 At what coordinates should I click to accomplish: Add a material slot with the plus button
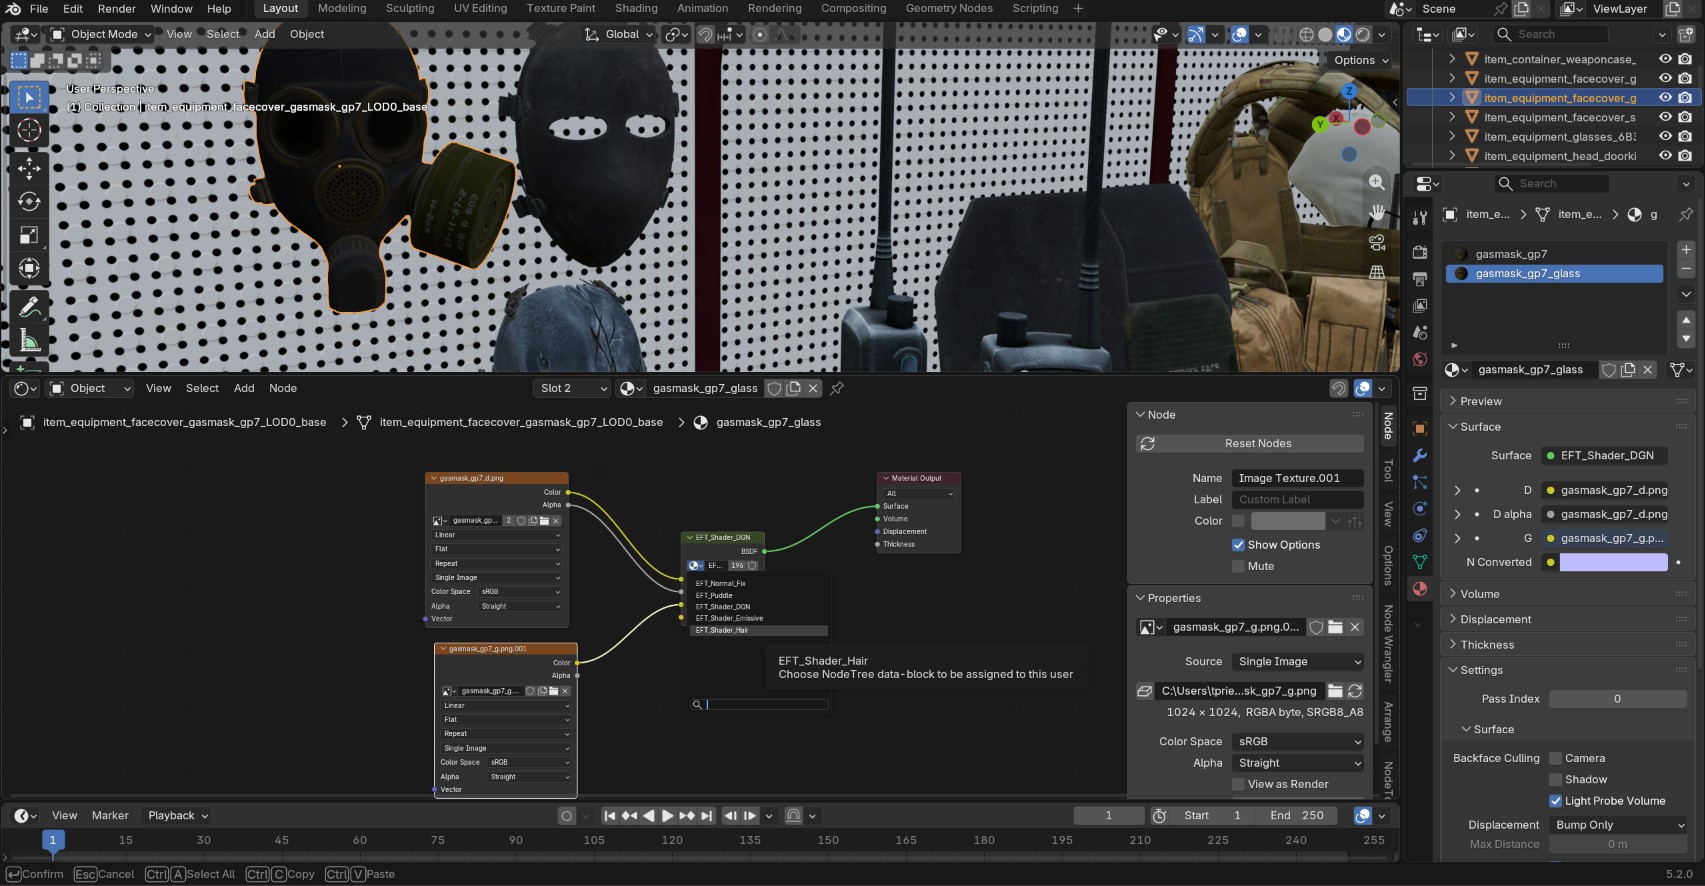[1686, 250]
